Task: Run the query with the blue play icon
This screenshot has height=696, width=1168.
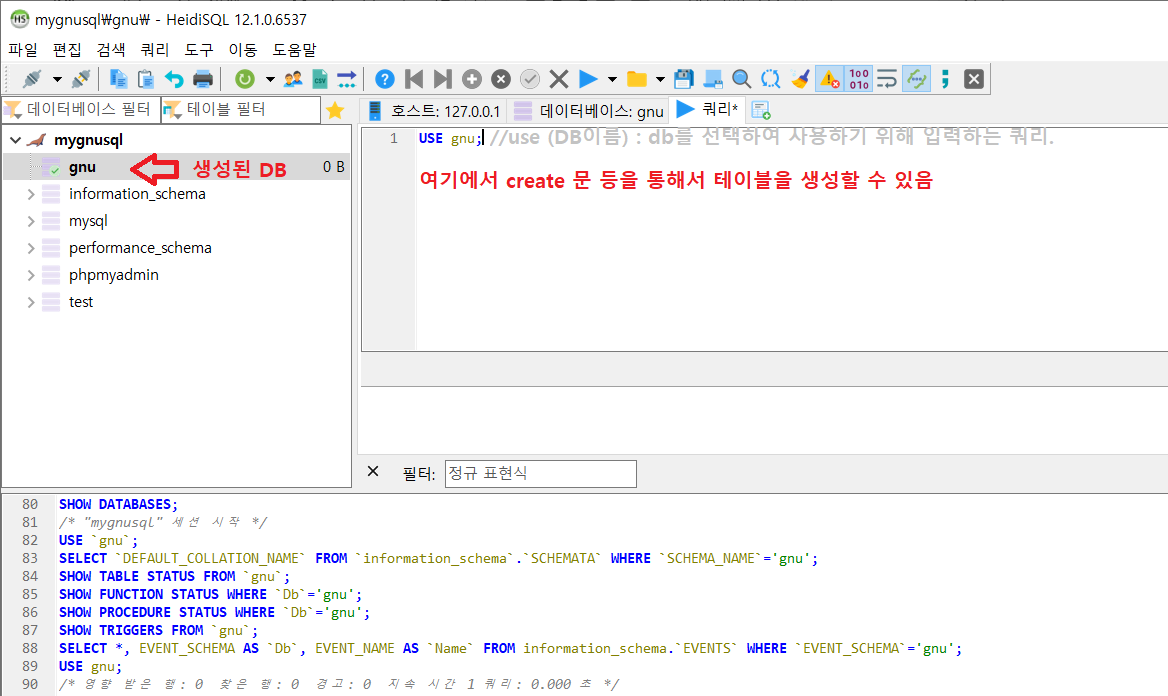Action: (588, 79)
